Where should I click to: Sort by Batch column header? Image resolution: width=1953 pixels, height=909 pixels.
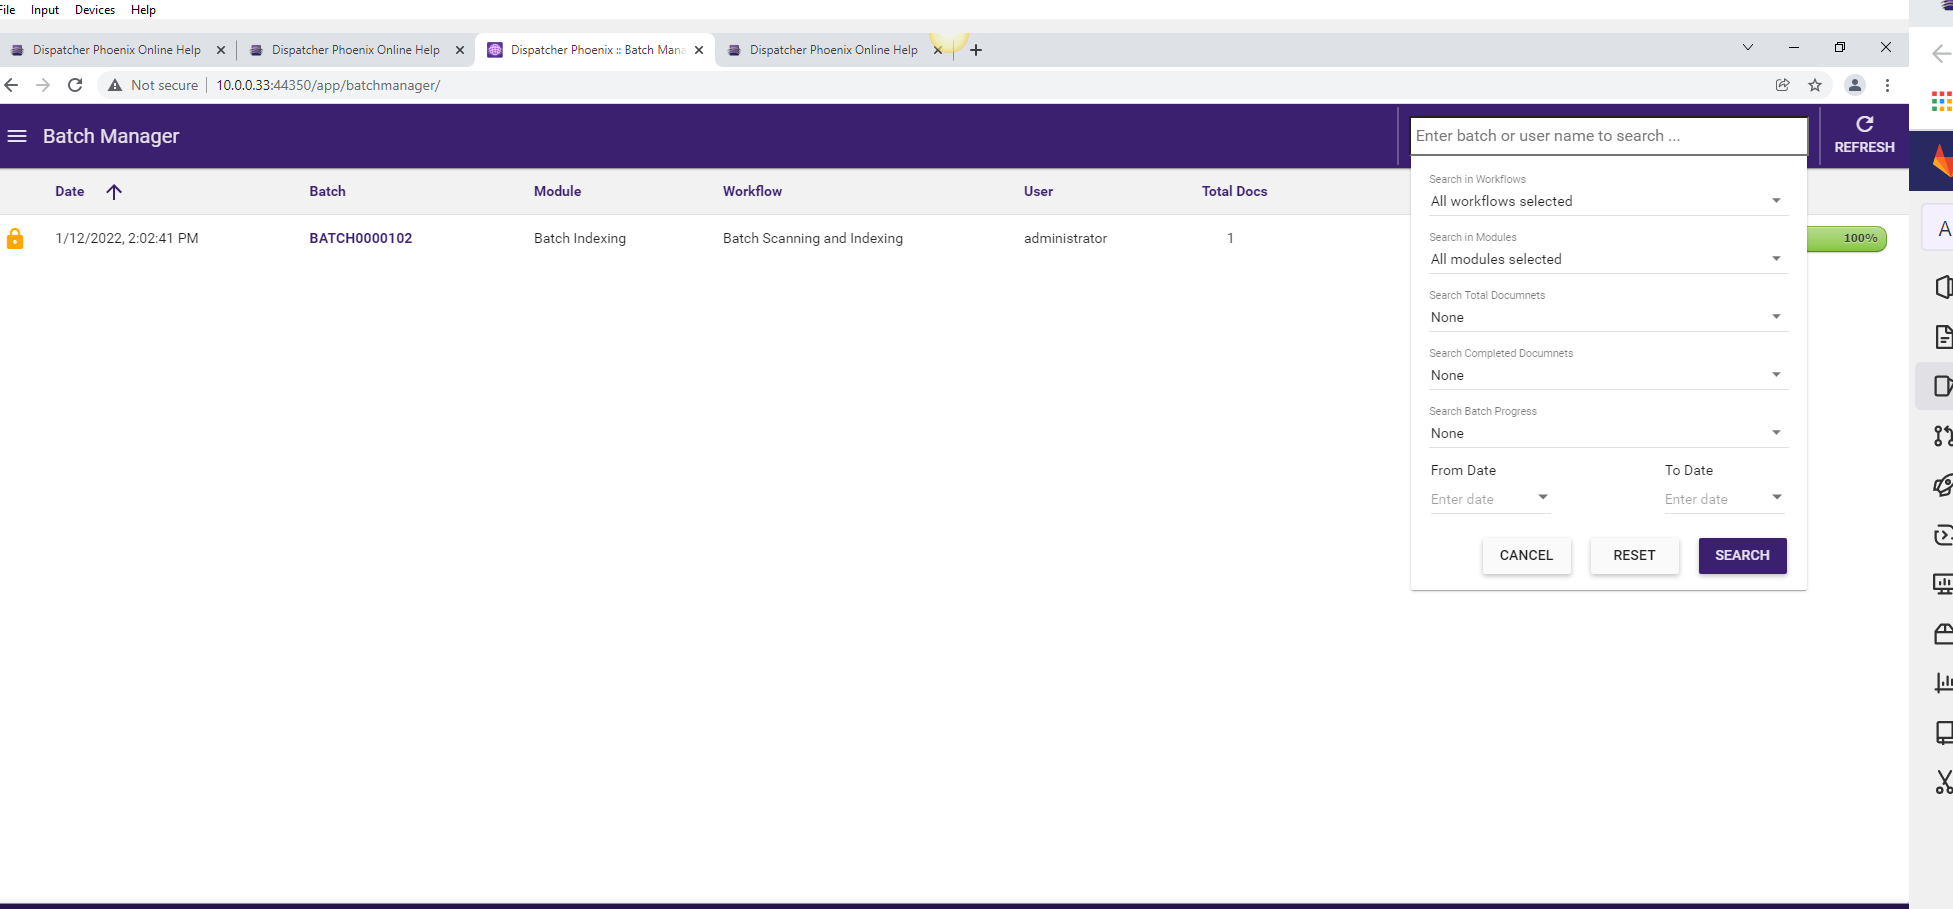327,191
